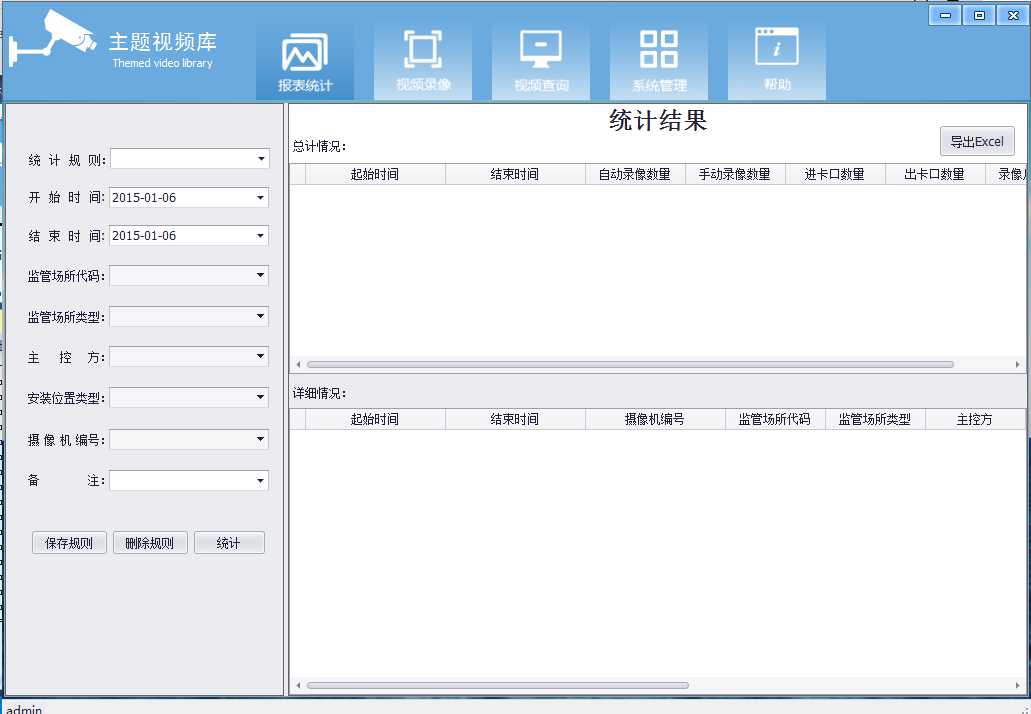The image size is (1031, 714).
Task: Open the 系统管理 system management icon
Action: point(659,62)
